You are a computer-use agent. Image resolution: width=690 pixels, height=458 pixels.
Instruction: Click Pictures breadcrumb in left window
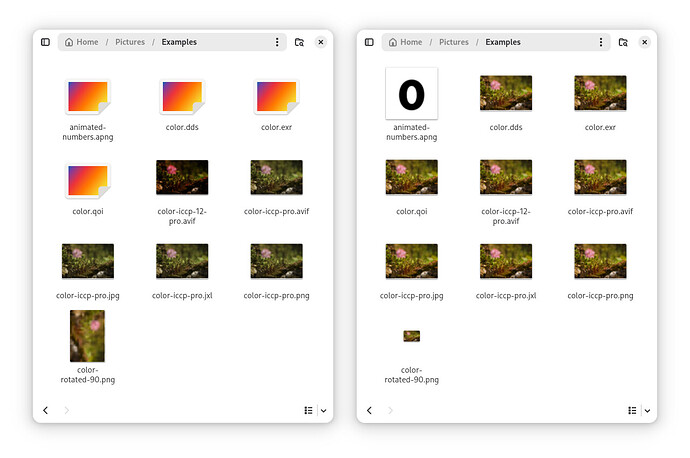(x=130, y=42)
